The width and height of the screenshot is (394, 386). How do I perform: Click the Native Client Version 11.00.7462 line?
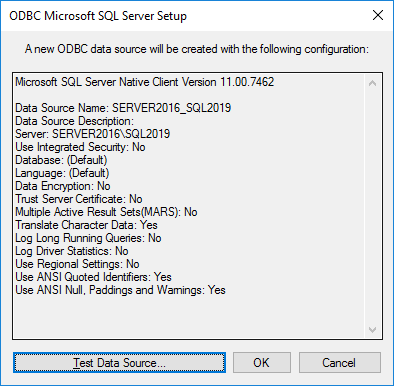[x=145, y=82]
